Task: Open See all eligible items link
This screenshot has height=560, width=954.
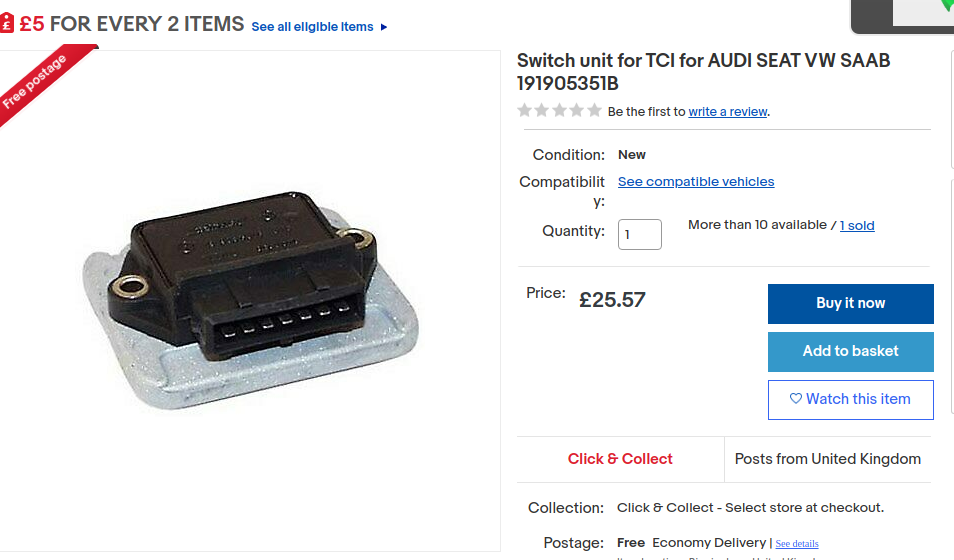Action: click(312, 27)
